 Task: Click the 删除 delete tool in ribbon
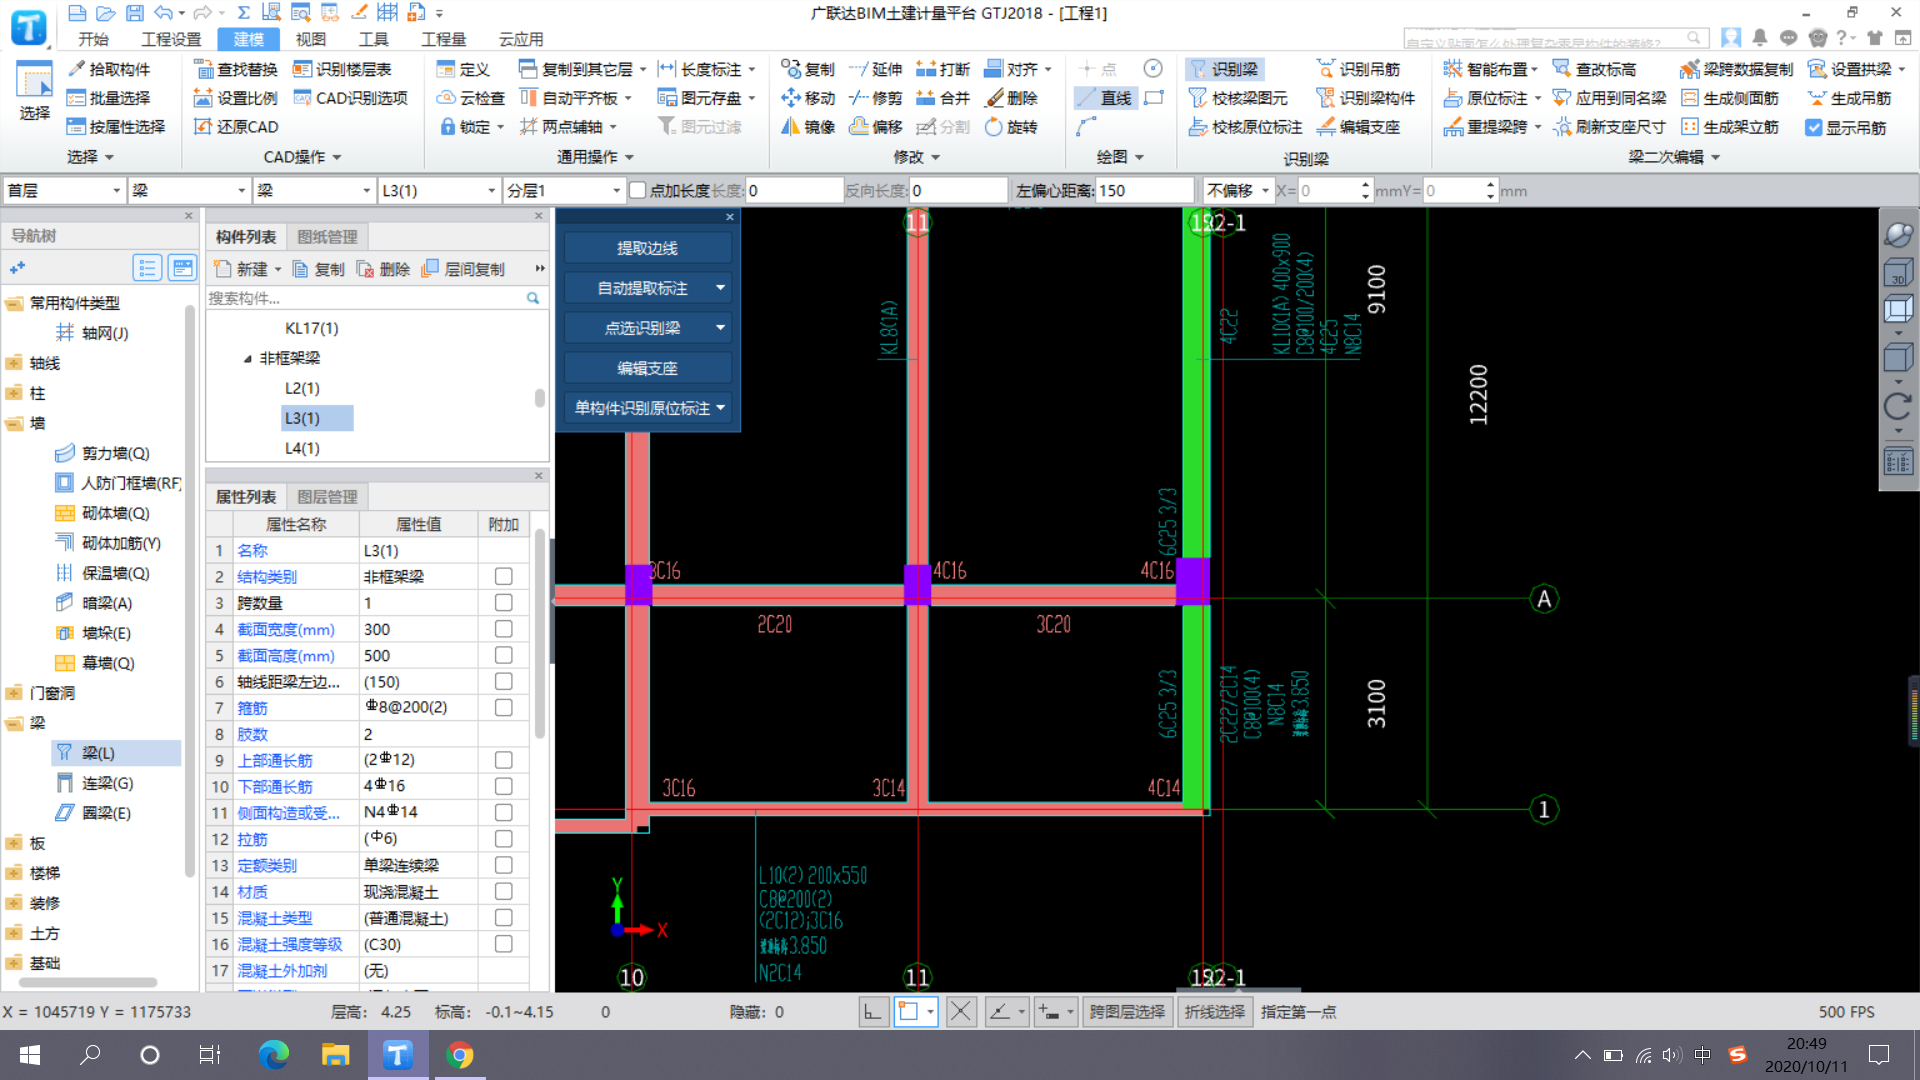coord(1012,98)
